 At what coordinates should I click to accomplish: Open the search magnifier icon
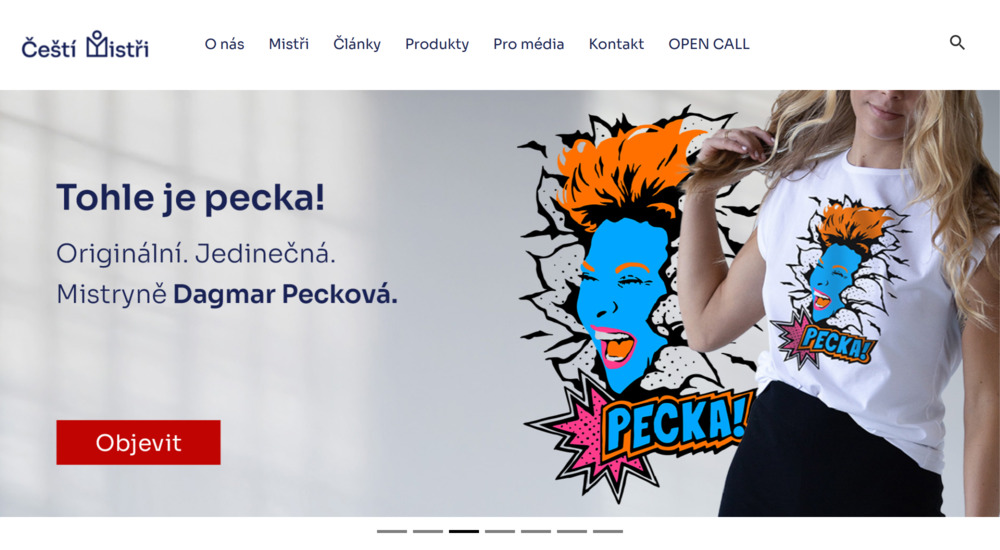click(x=957, y=43)
